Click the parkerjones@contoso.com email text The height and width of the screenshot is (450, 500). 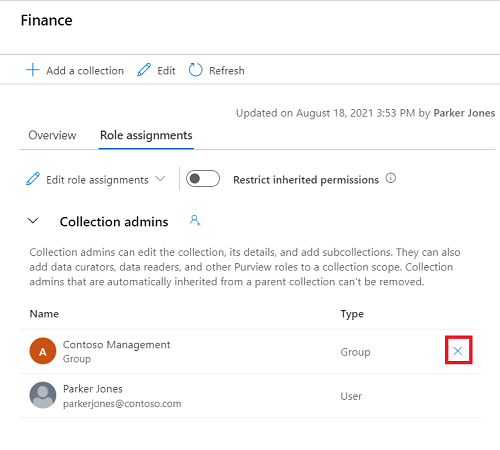[122, 404]
